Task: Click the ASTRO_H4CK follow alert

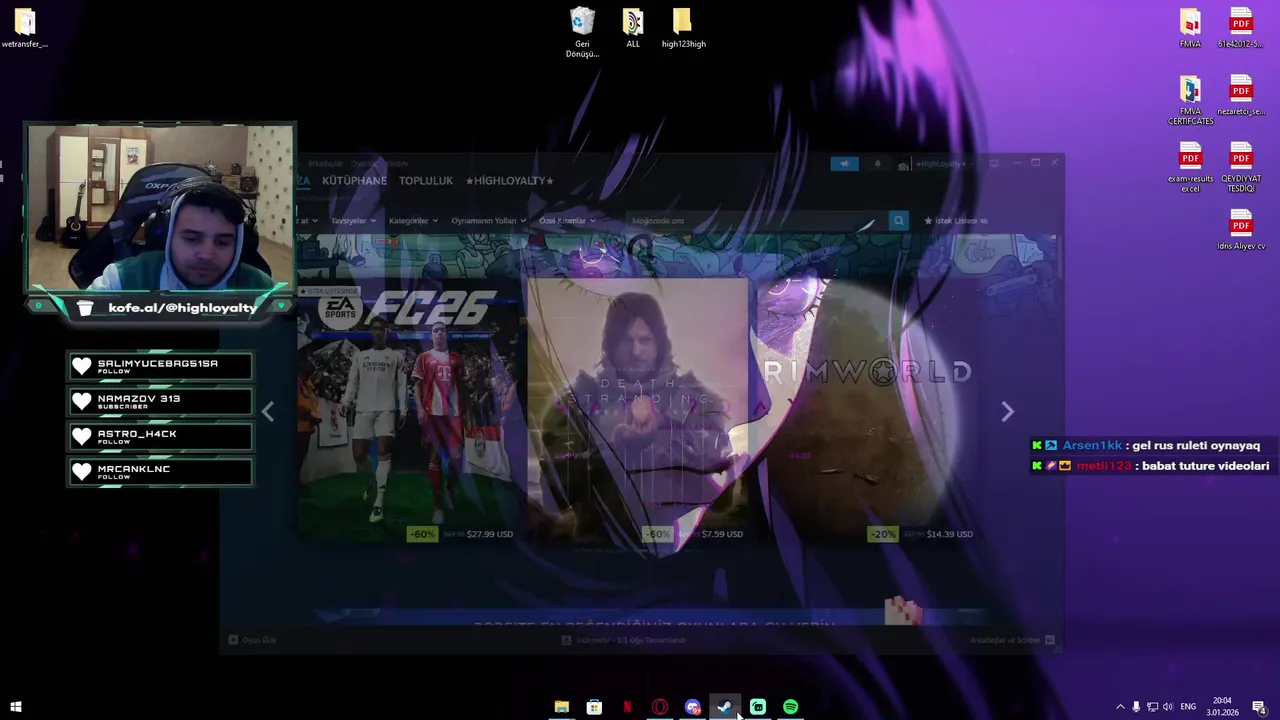Action: (160, 437)
